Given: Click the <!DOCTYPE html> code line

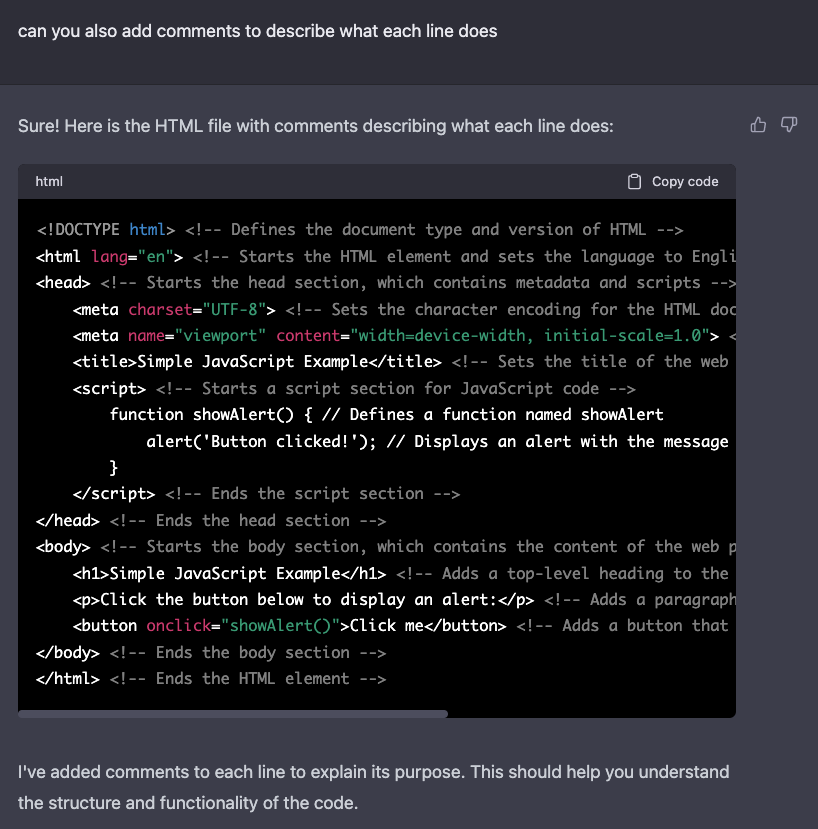Looking at the screenshot, I should pos(360,229).
